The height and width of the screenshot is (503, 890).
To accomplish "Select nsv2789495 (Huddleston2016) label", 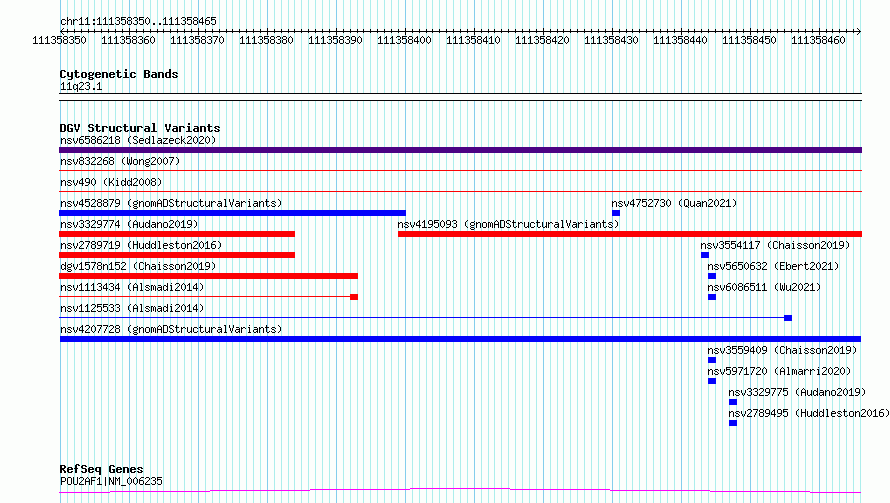I will pos(809,413).
